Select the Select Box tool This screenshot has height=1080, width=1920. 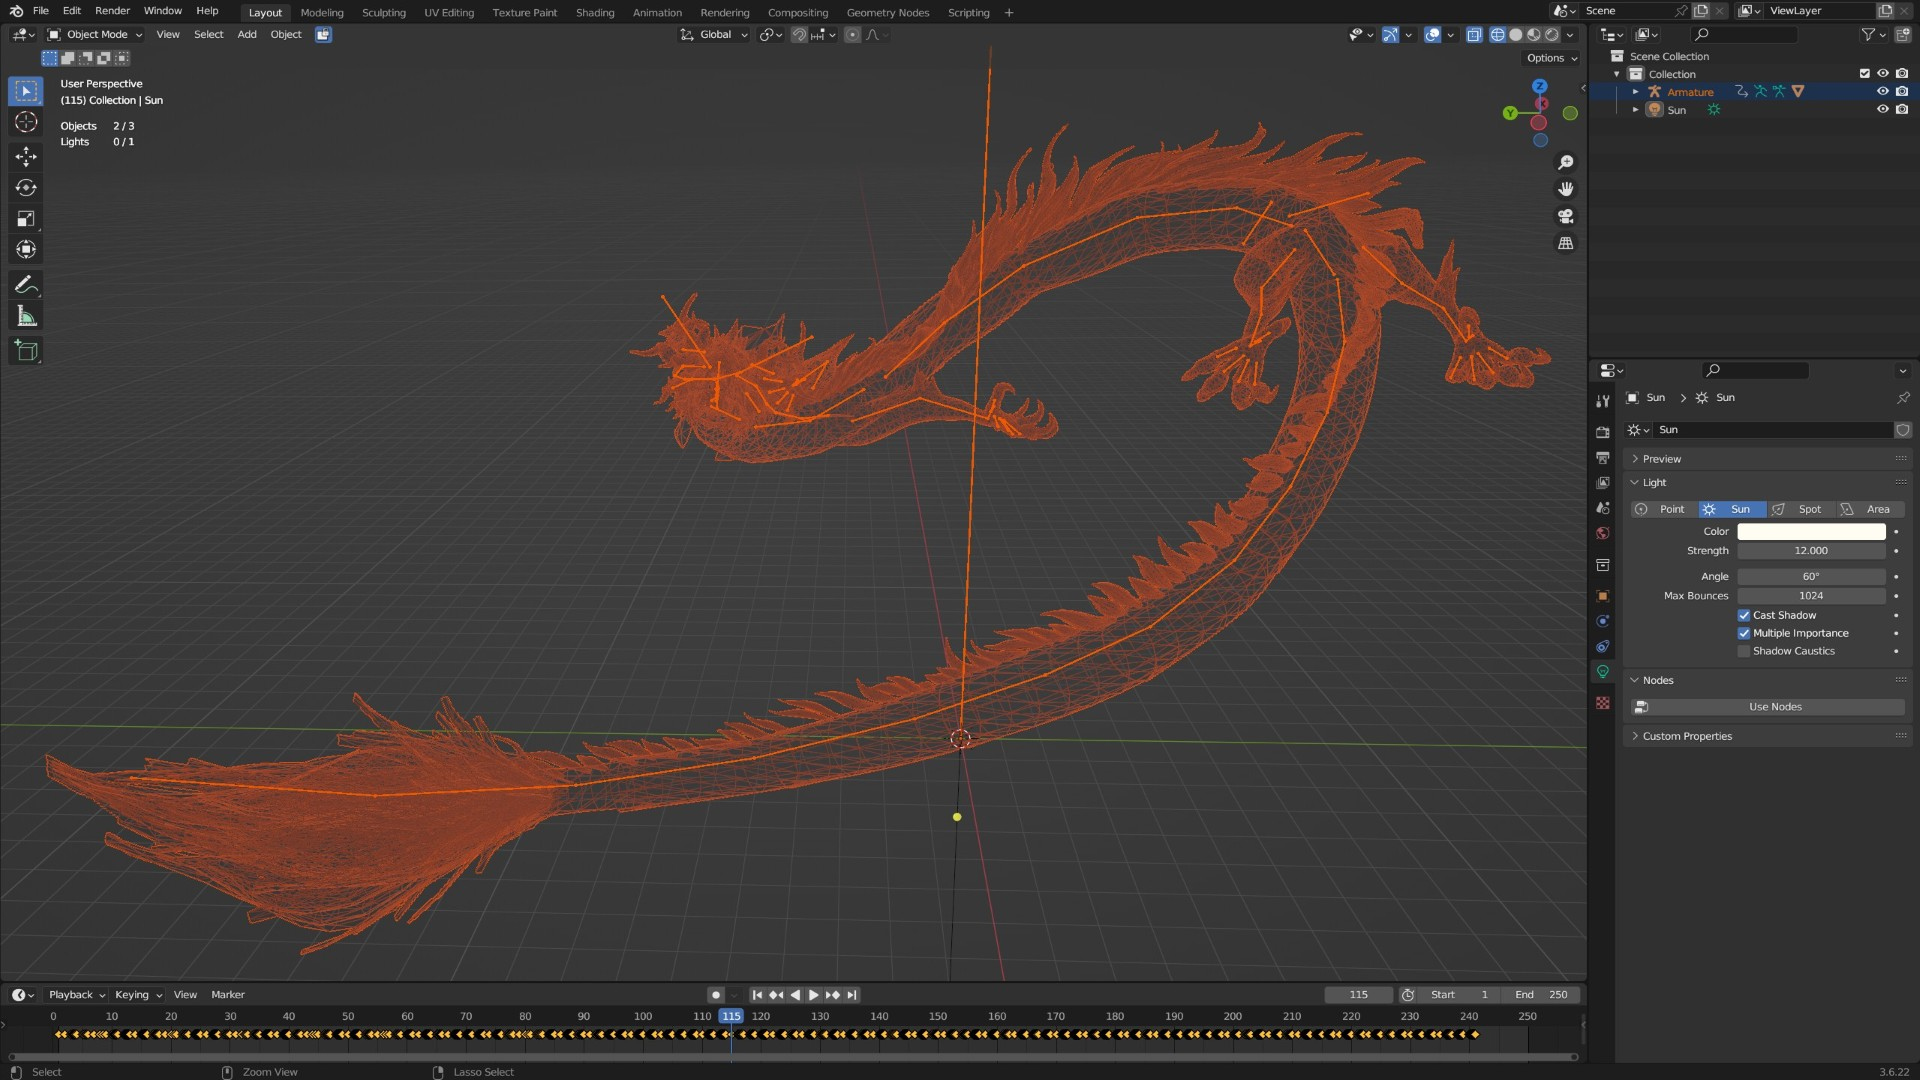pyautogui.click(x=26, y=91)
